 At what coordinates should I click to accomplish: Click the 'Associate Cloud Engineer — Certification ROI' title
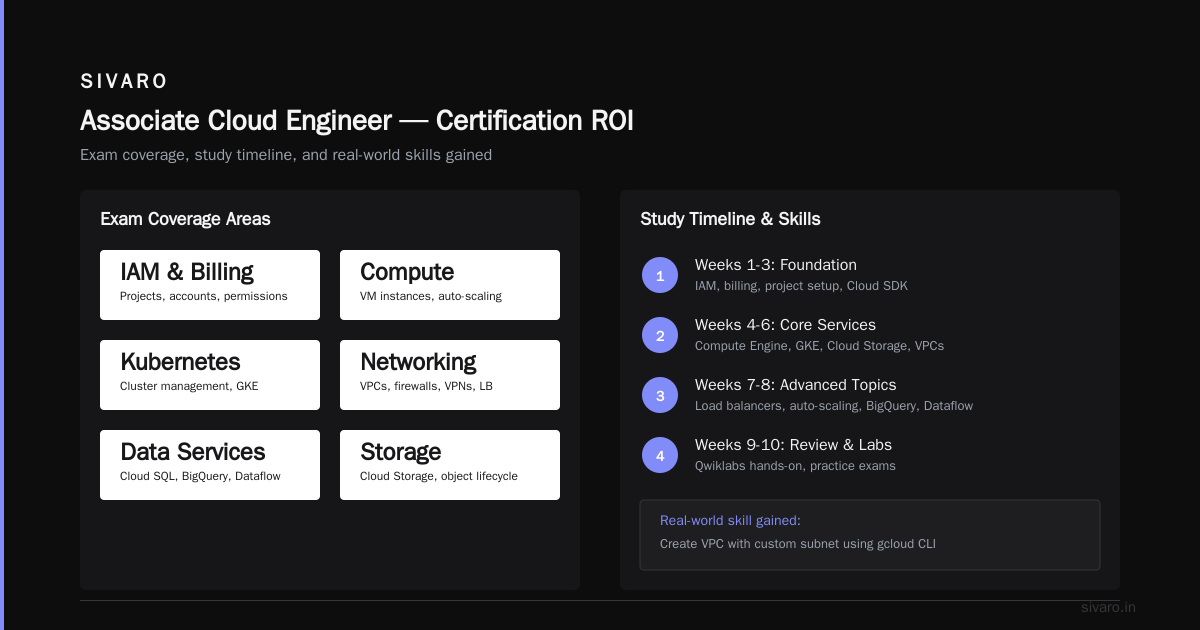[357, 121]
